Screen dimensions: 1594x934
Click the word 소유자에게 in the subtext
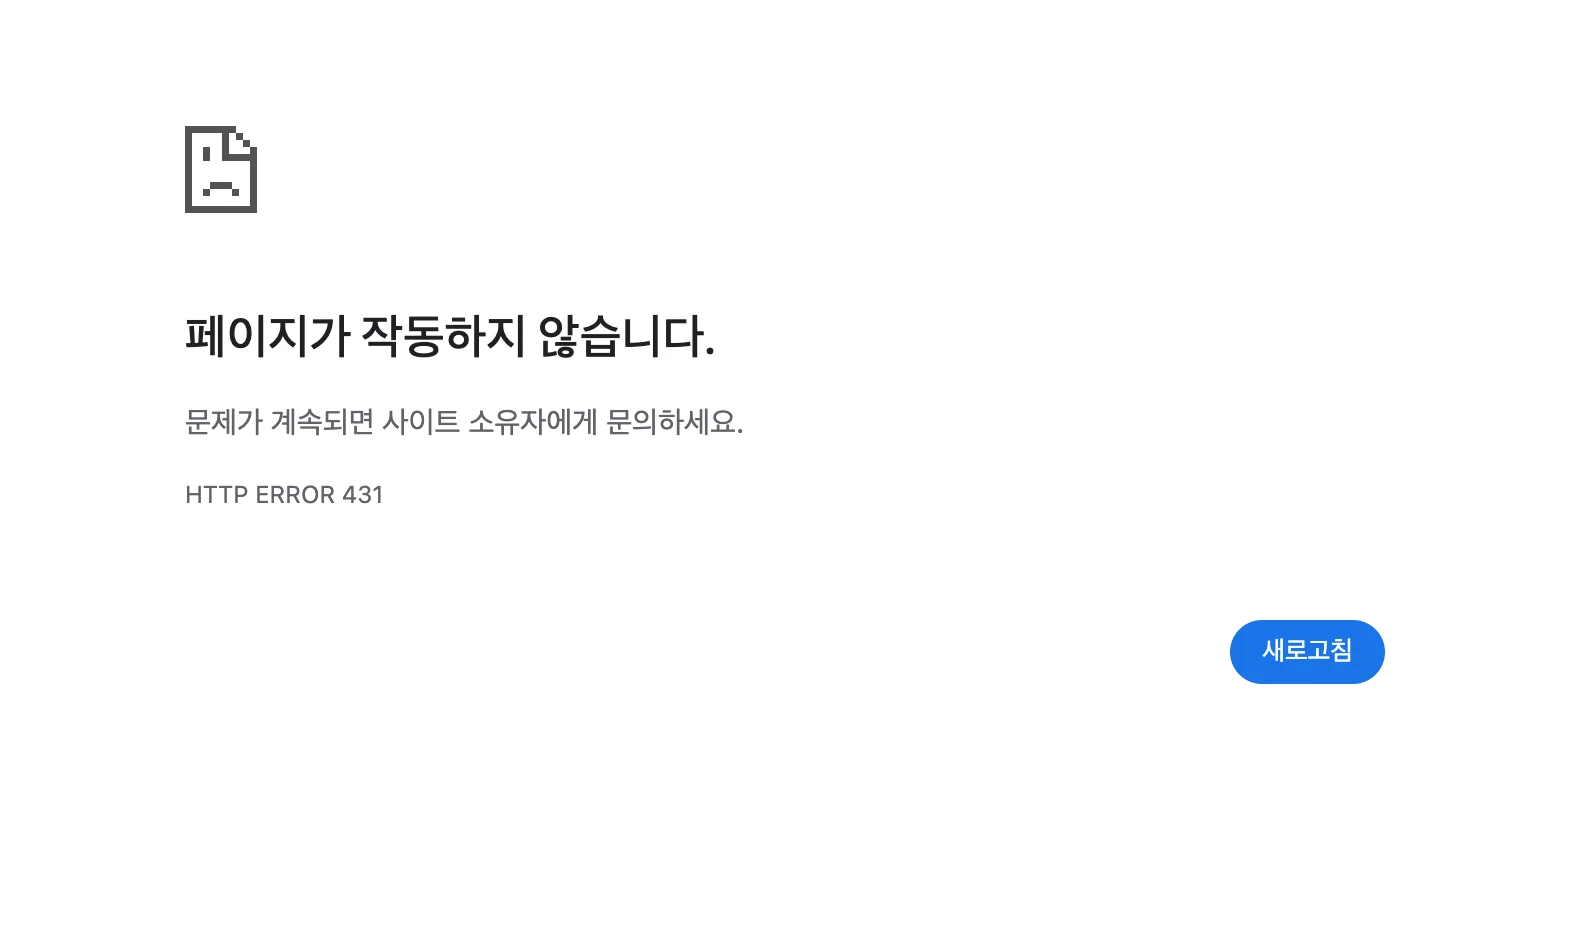point(533,422)
